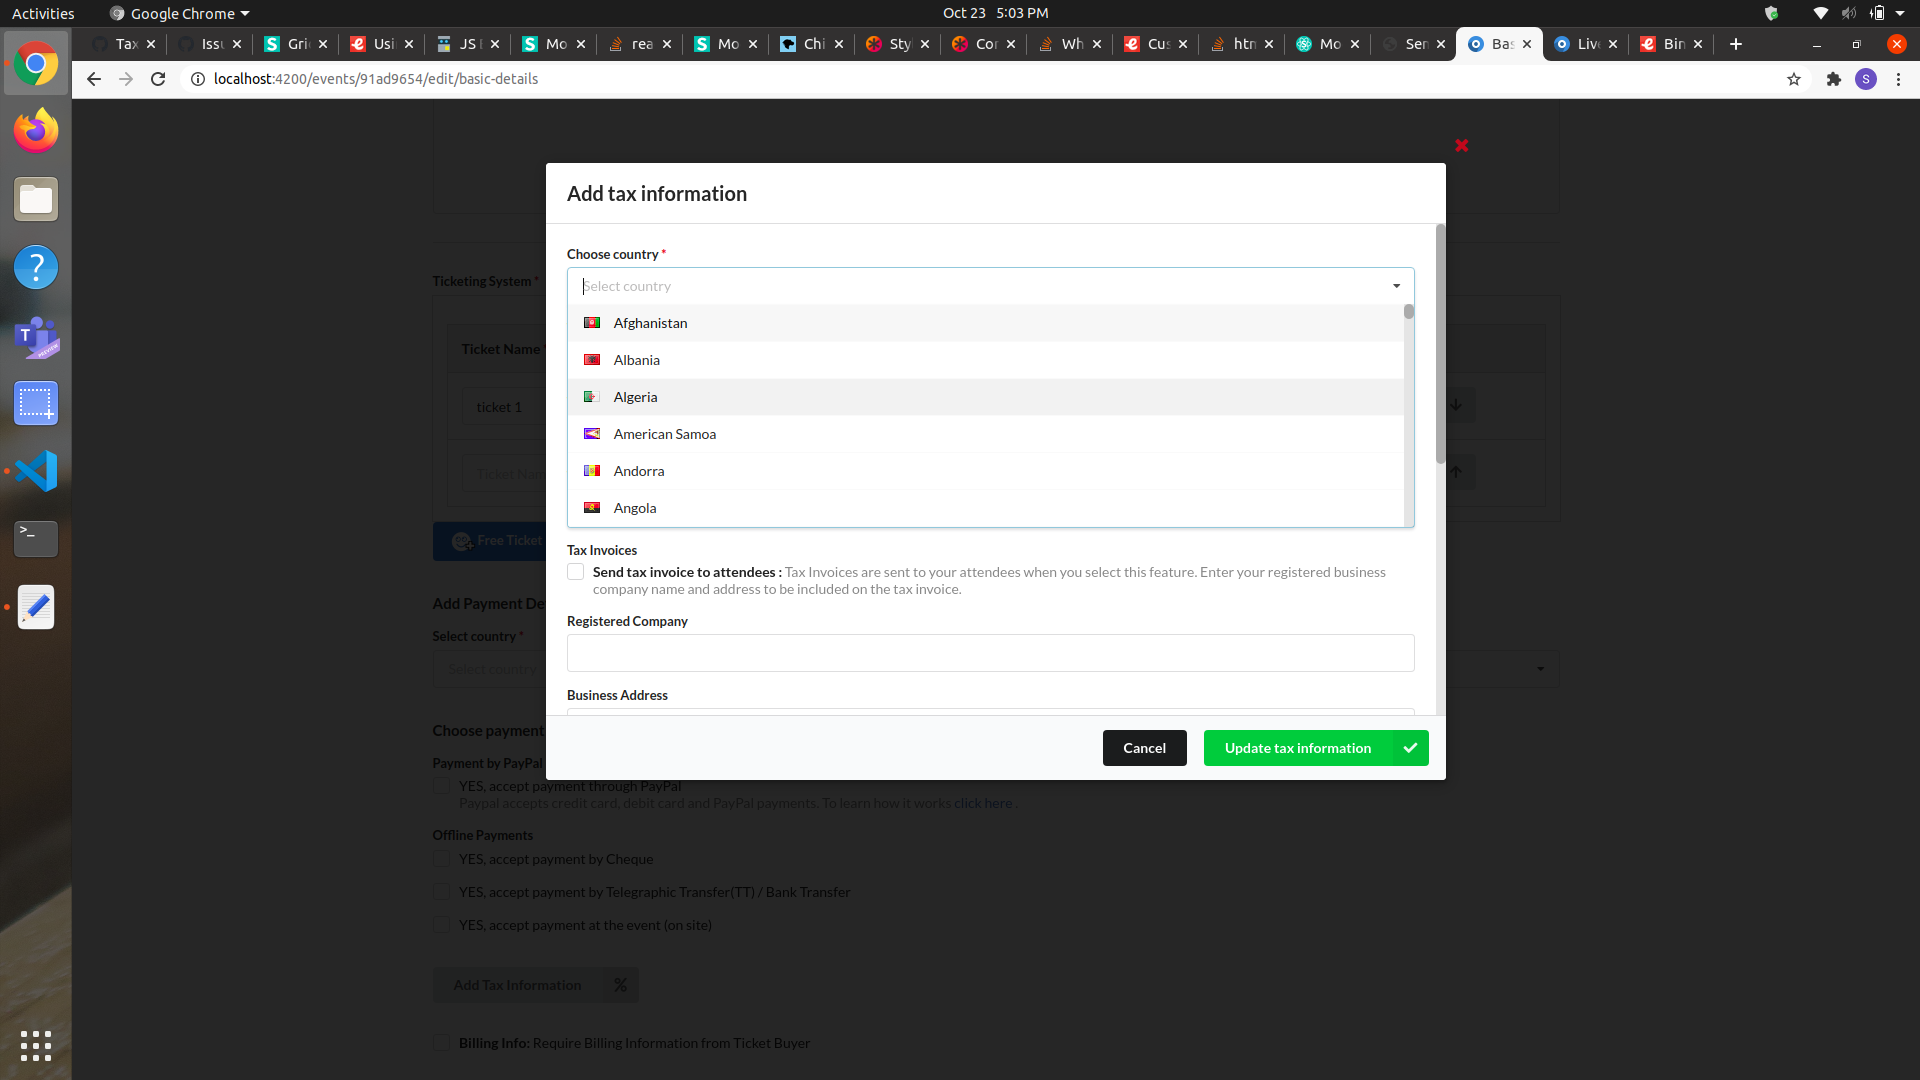1920x1080 pixels.
Task: Open Chrome extensions puzzle icon
Action: pyautogui.click(x=1833, y=79)
